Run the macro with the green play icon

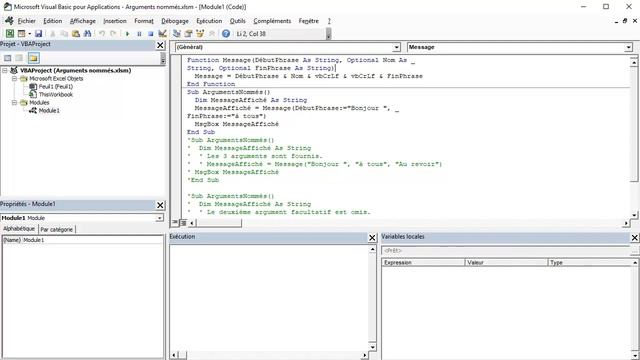coord(127,33)
